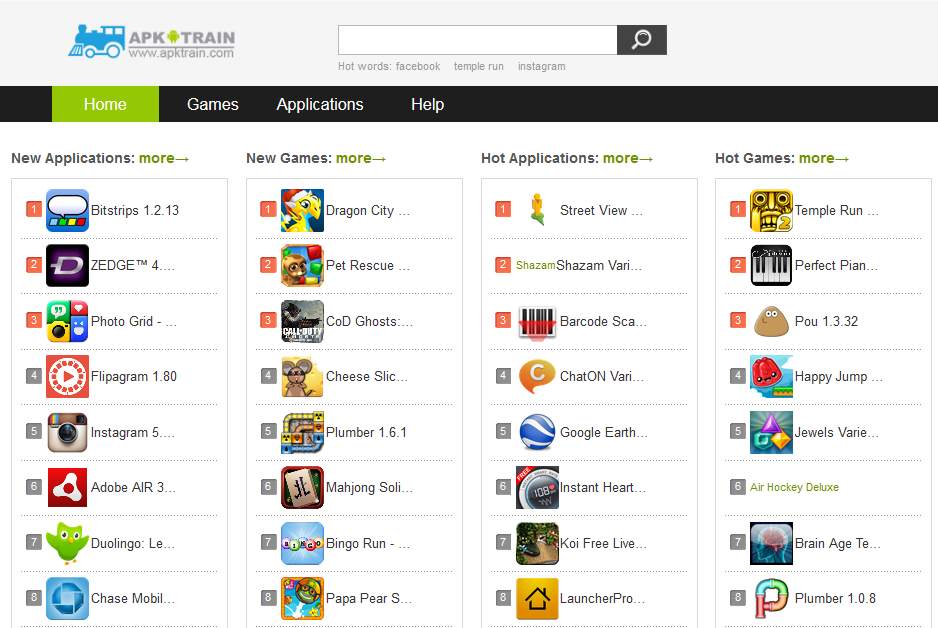Screen dimensions: 938x628
Task: Click the search magnifier button
Action: point(642,40)
